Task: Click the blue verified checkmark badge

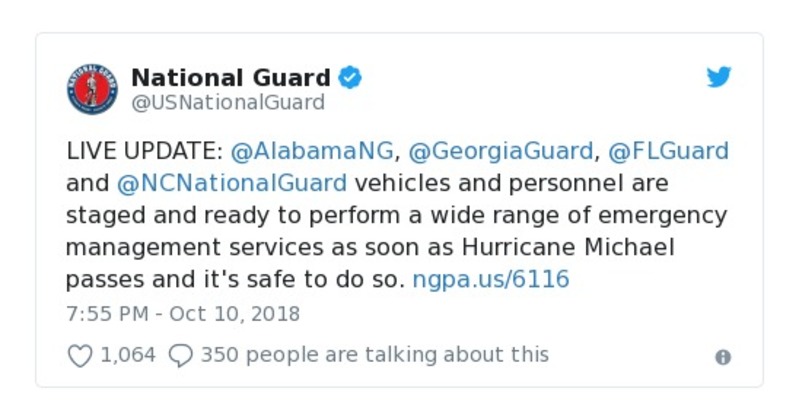Action: pos(350,77)
